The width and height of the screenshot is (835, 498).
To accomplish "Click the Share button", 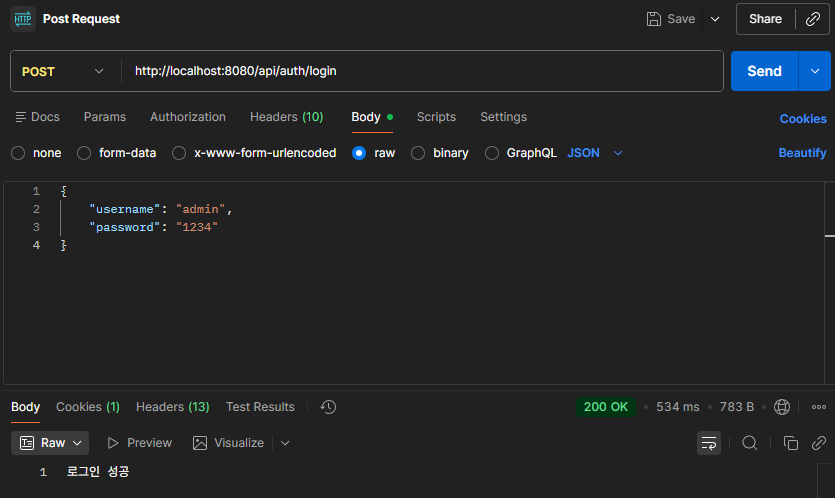I will (765, 19).
